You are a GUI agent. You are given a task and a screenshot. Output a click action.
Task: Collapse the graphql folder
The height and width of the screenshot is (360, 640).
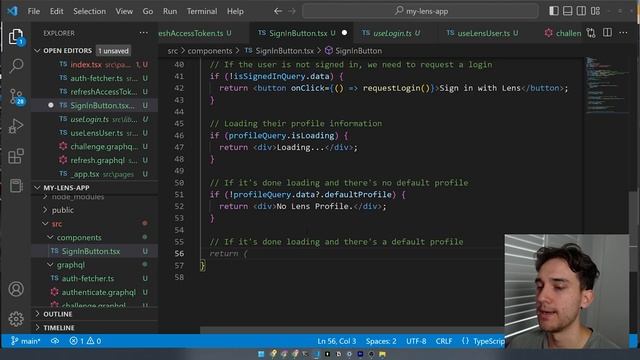pyautogui.click(x=71, y=264)
